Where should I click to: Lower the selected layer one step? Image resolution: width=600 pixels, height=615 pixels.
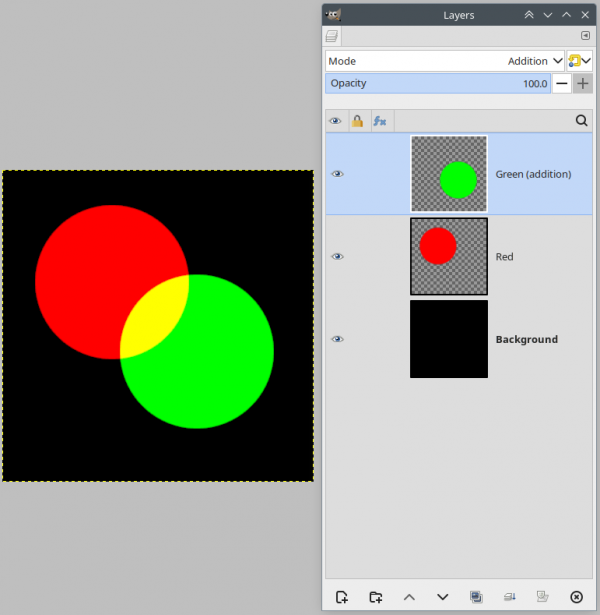[x=443, y=597]
